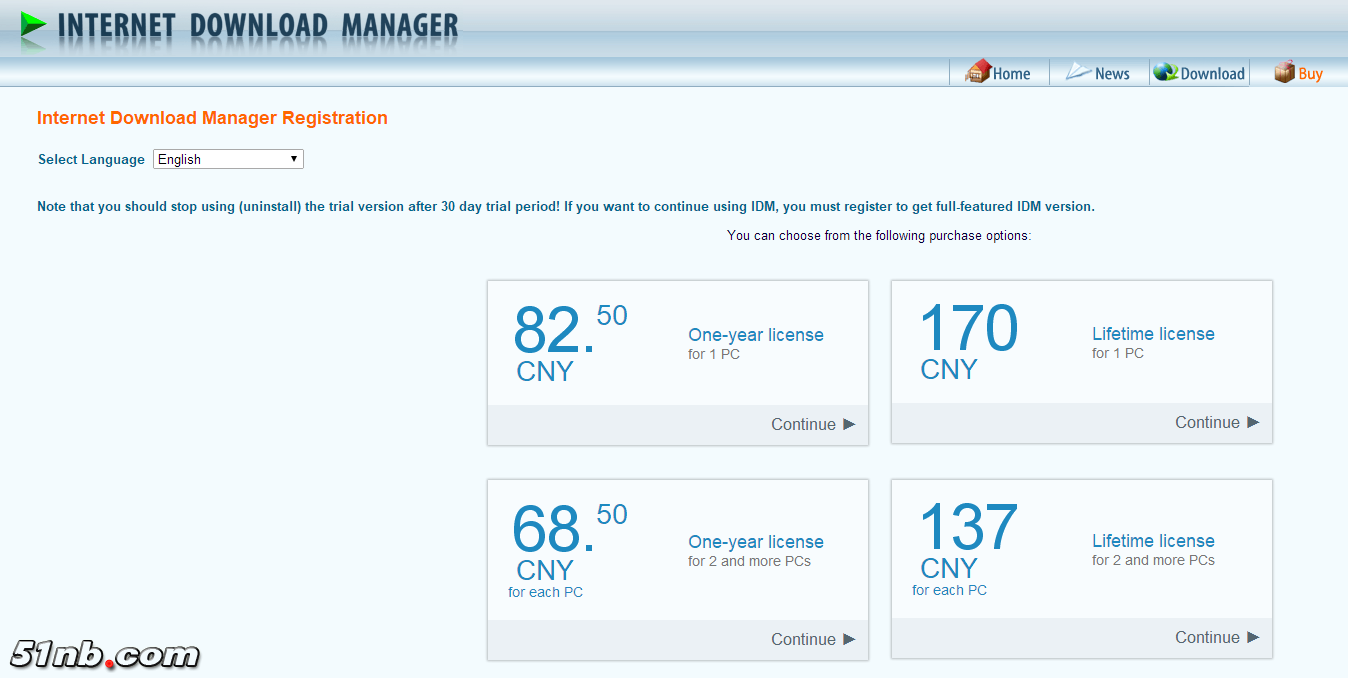Viewport: 1348px width, 678px height.
Task: Click the paper plane News icon
Action: 1078,72
